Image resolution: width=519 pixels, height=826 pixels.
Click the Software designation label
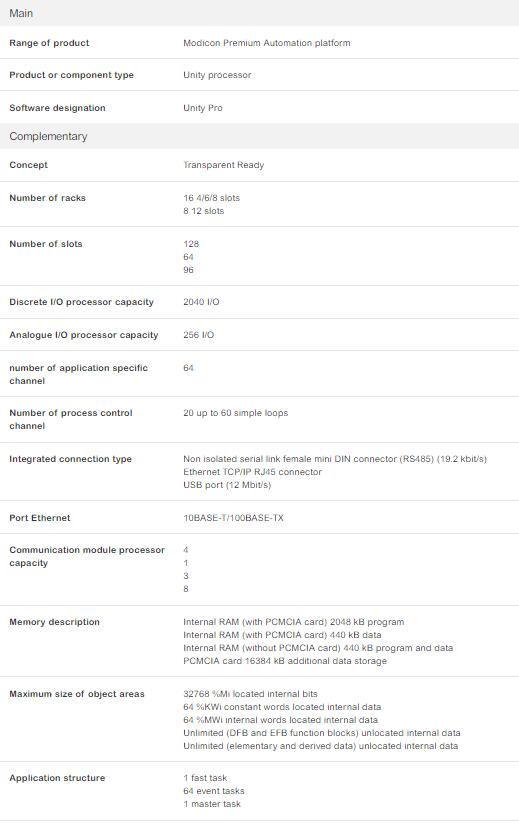coord(57,107)
